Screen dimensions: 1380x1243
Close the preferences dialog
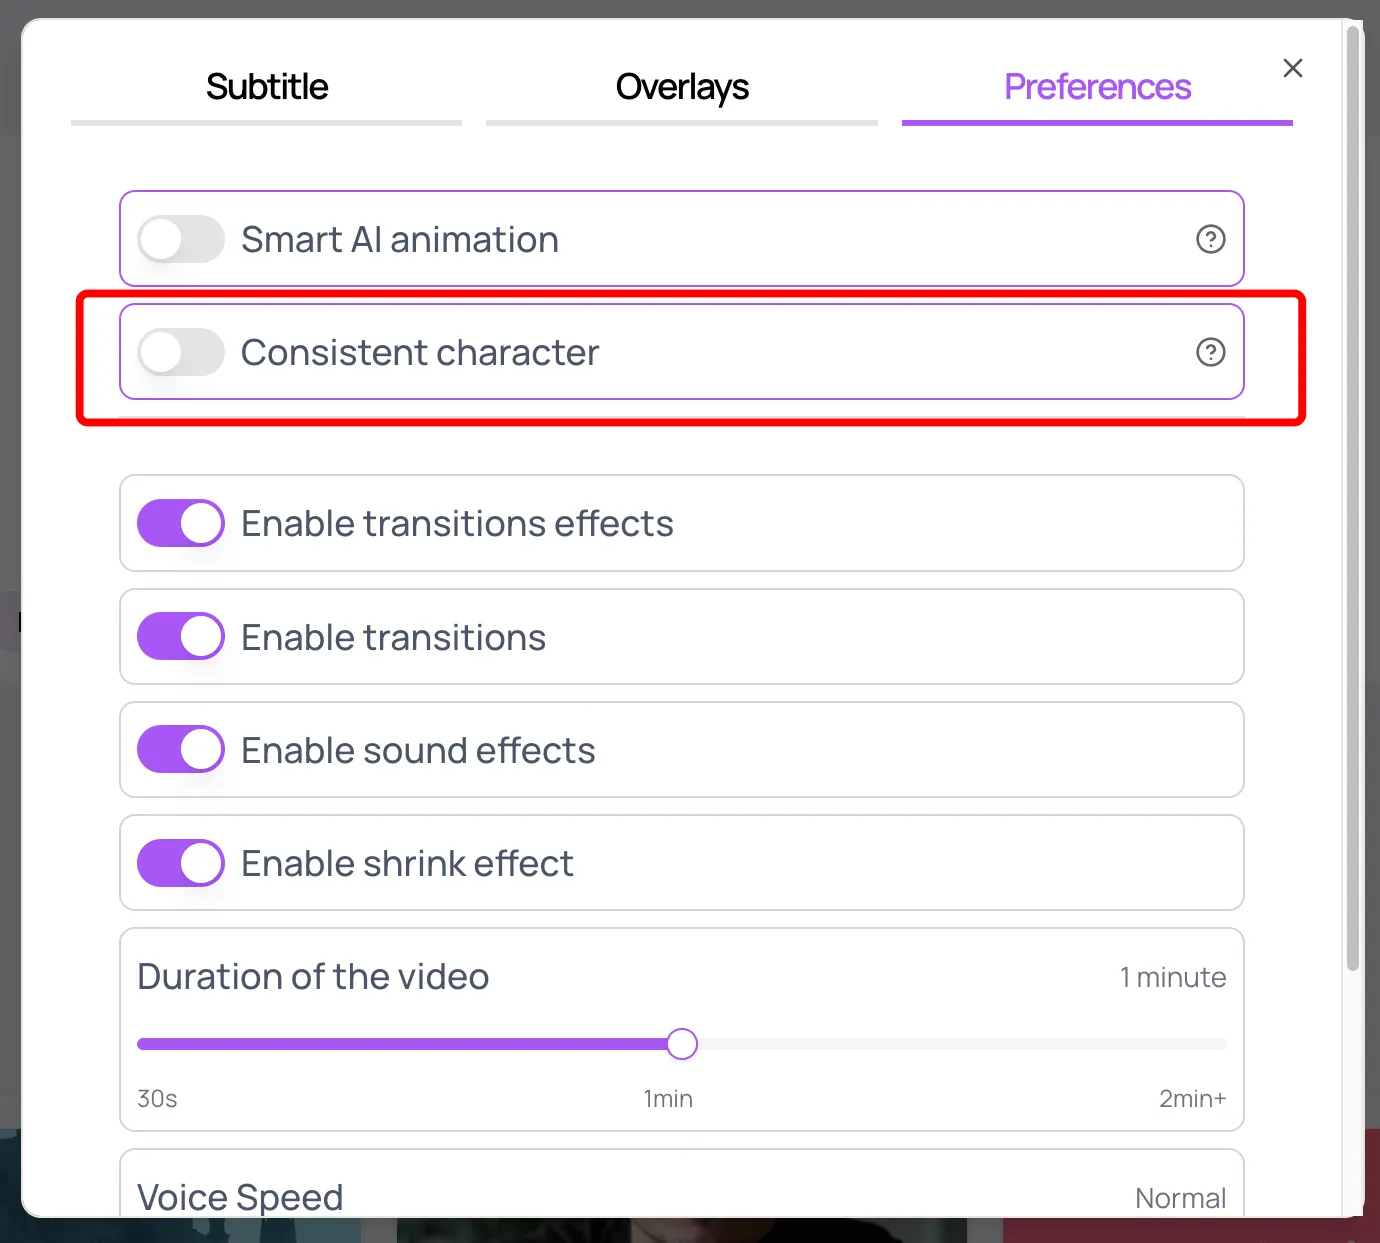tap(1292, 68)
